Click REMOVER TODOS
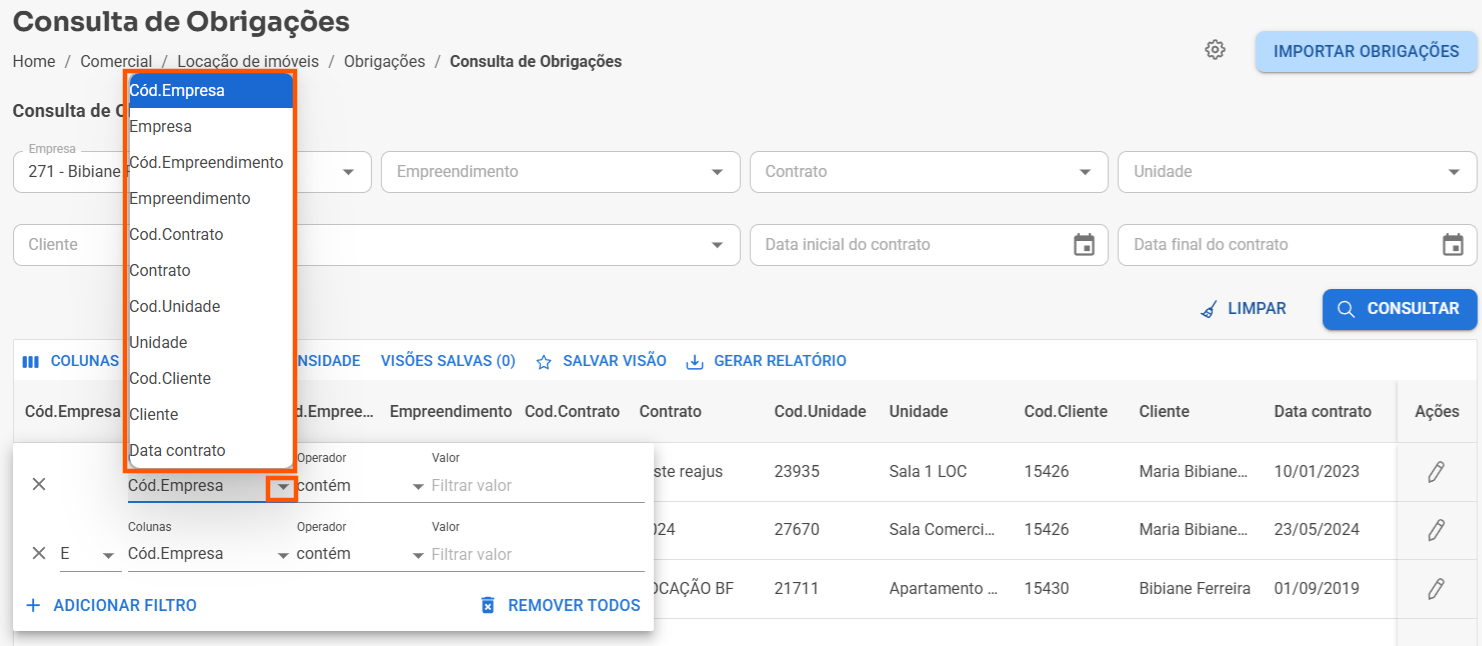This screenshot has height=646, width=1482. tap(560, 605)
